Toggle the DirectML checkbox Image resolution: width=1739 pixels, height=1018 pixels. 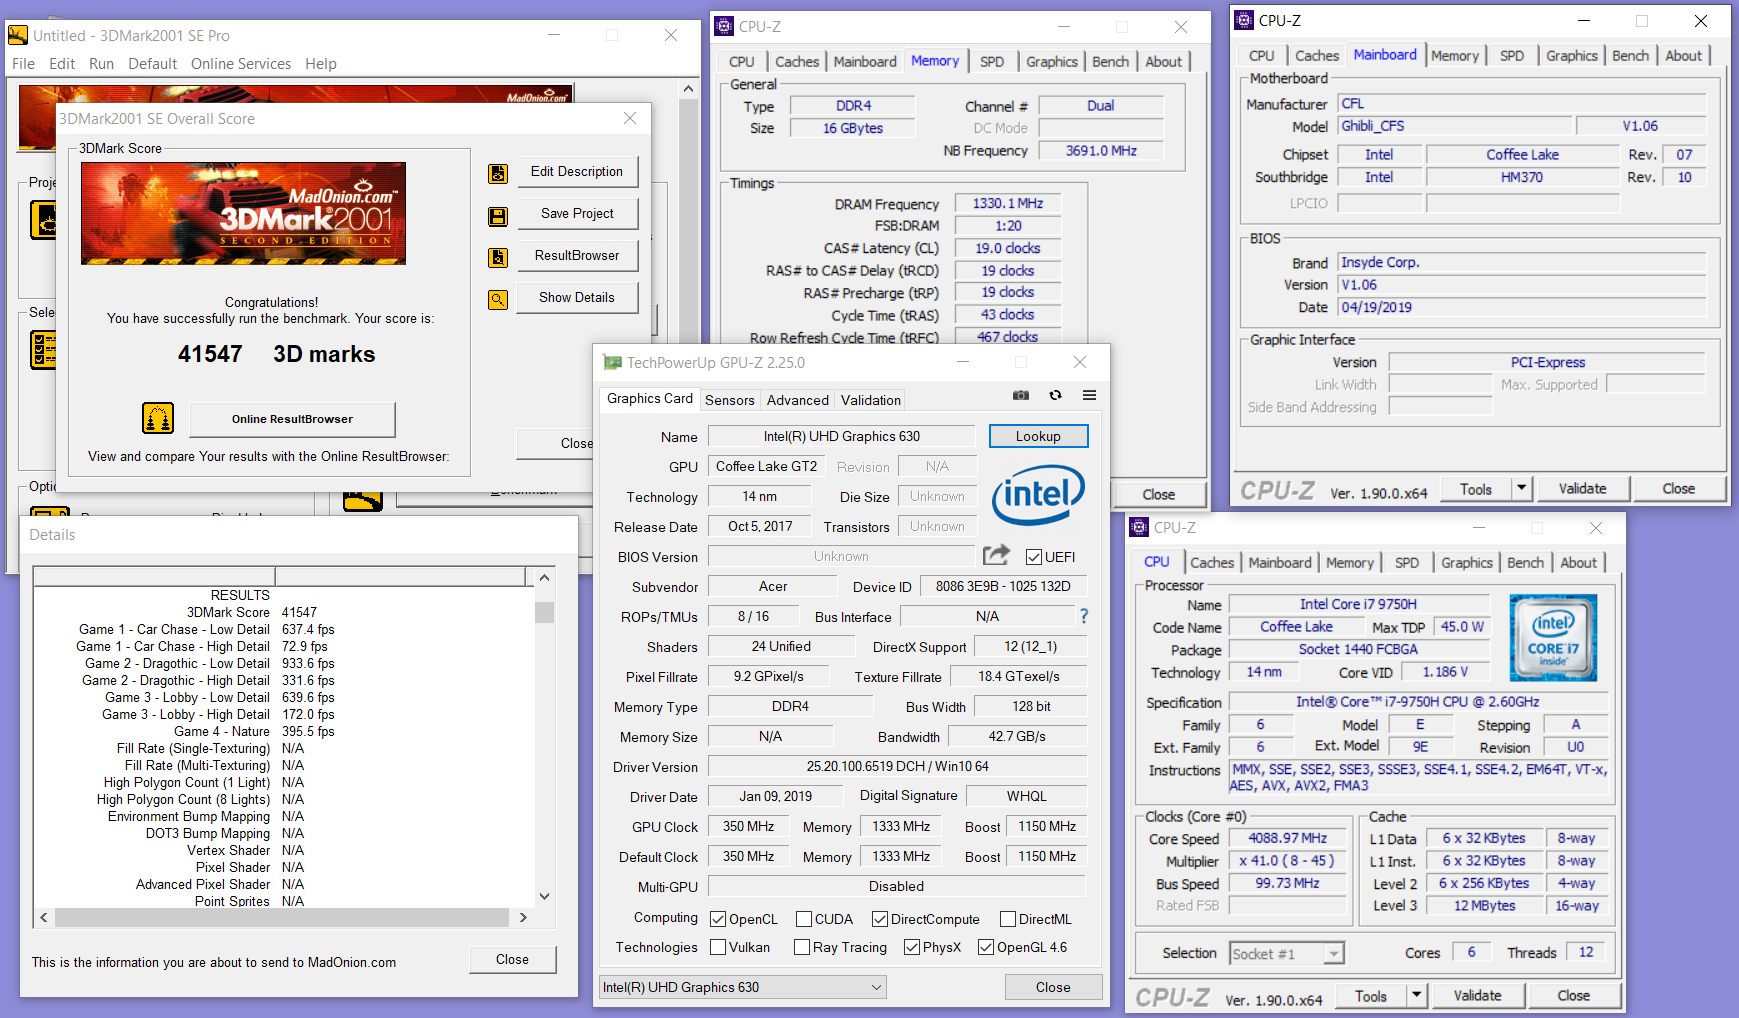click(1008, 919)
